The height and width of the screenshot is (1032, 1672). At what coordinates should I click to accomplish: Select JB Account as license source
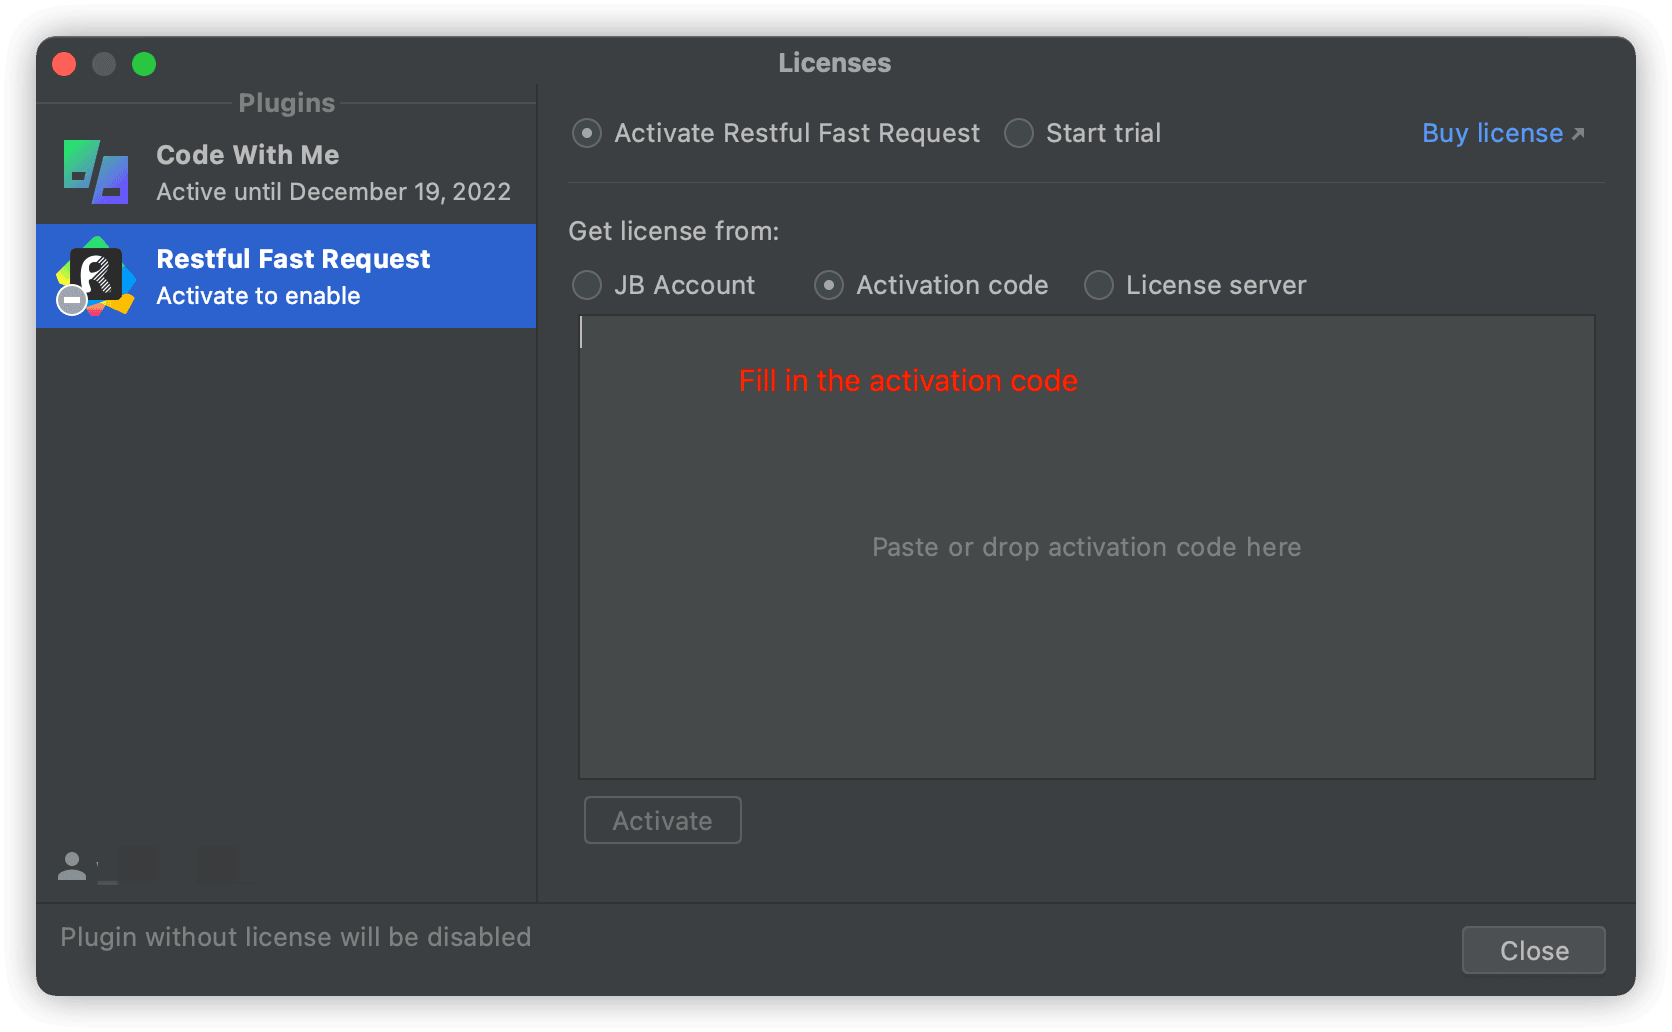click(587, 285)
